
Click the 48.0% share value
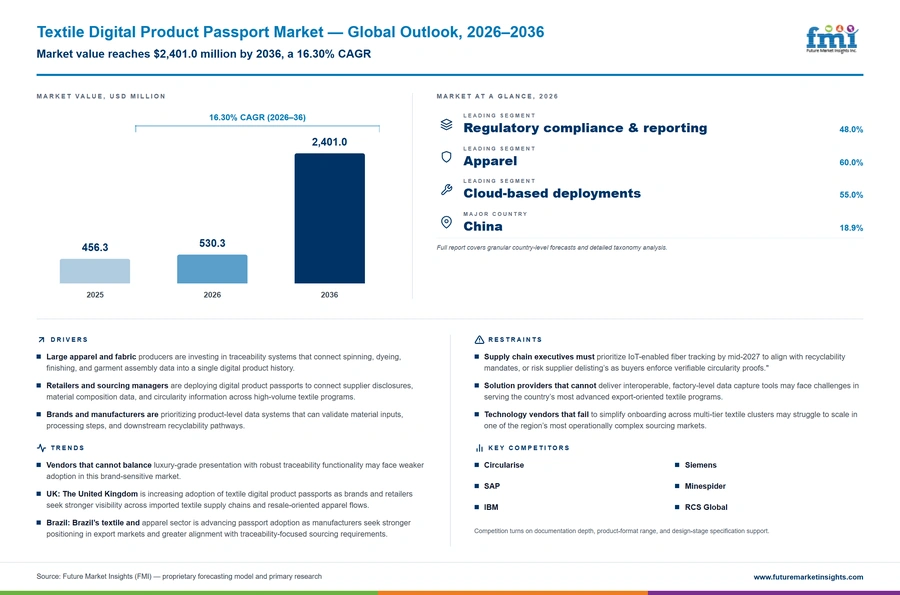[x=851, y=130]
